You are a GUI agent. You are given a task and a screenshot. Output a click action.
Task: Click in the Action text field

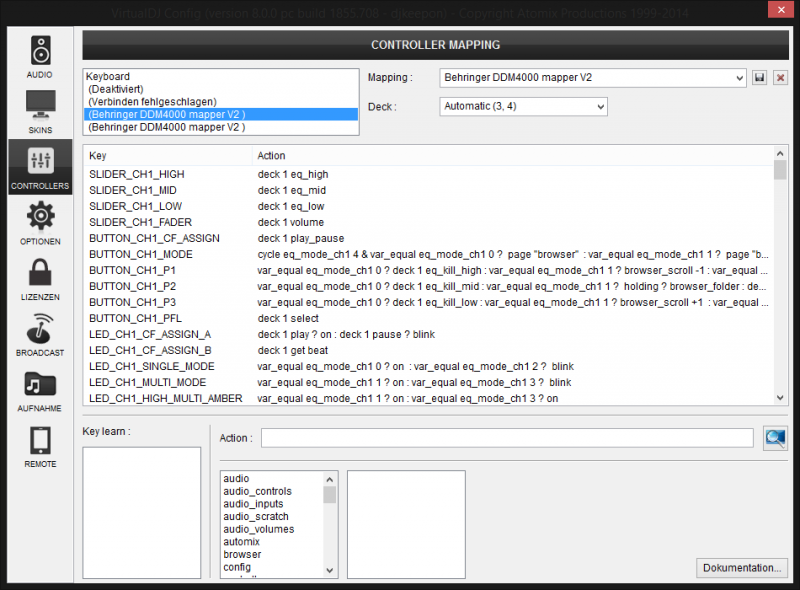pos(507,438)
